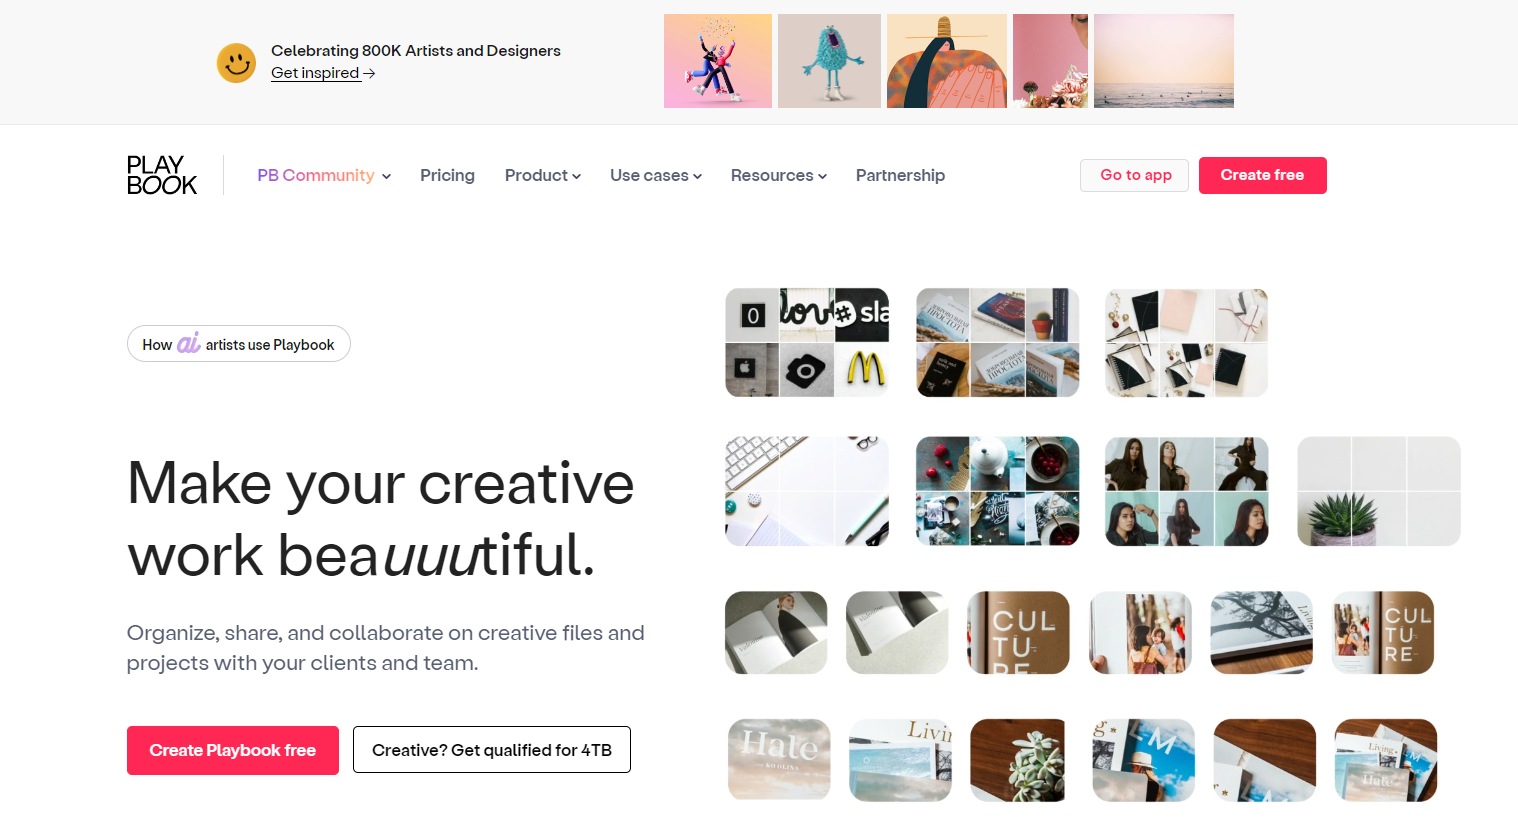This screenshot has width=1518, height=822.
Task: Click the Playbook logo
Action: (x=162, y=175)
